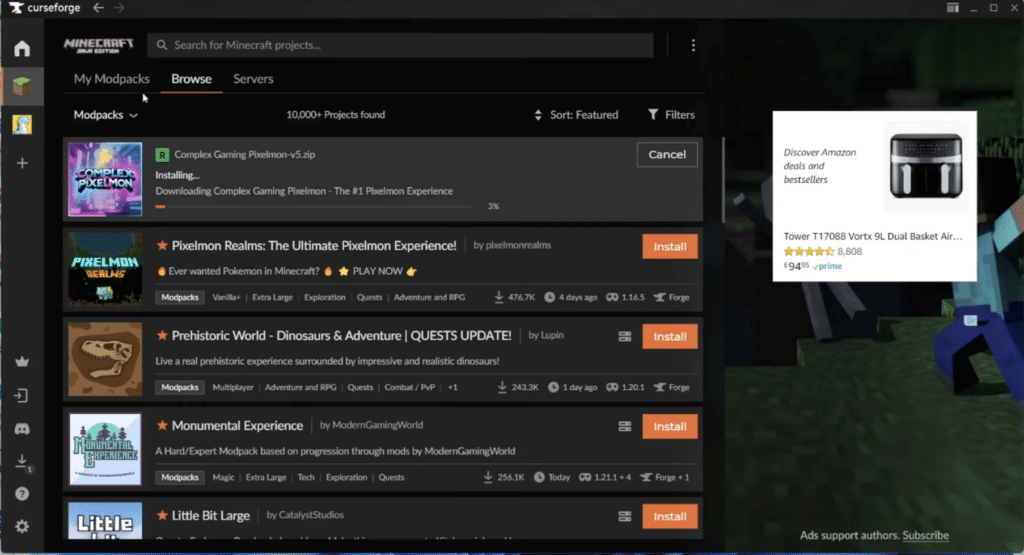Open the help question mark icon
Image resolution: width=1024 pixels, height=555 pixels.
tap(22, 494)
